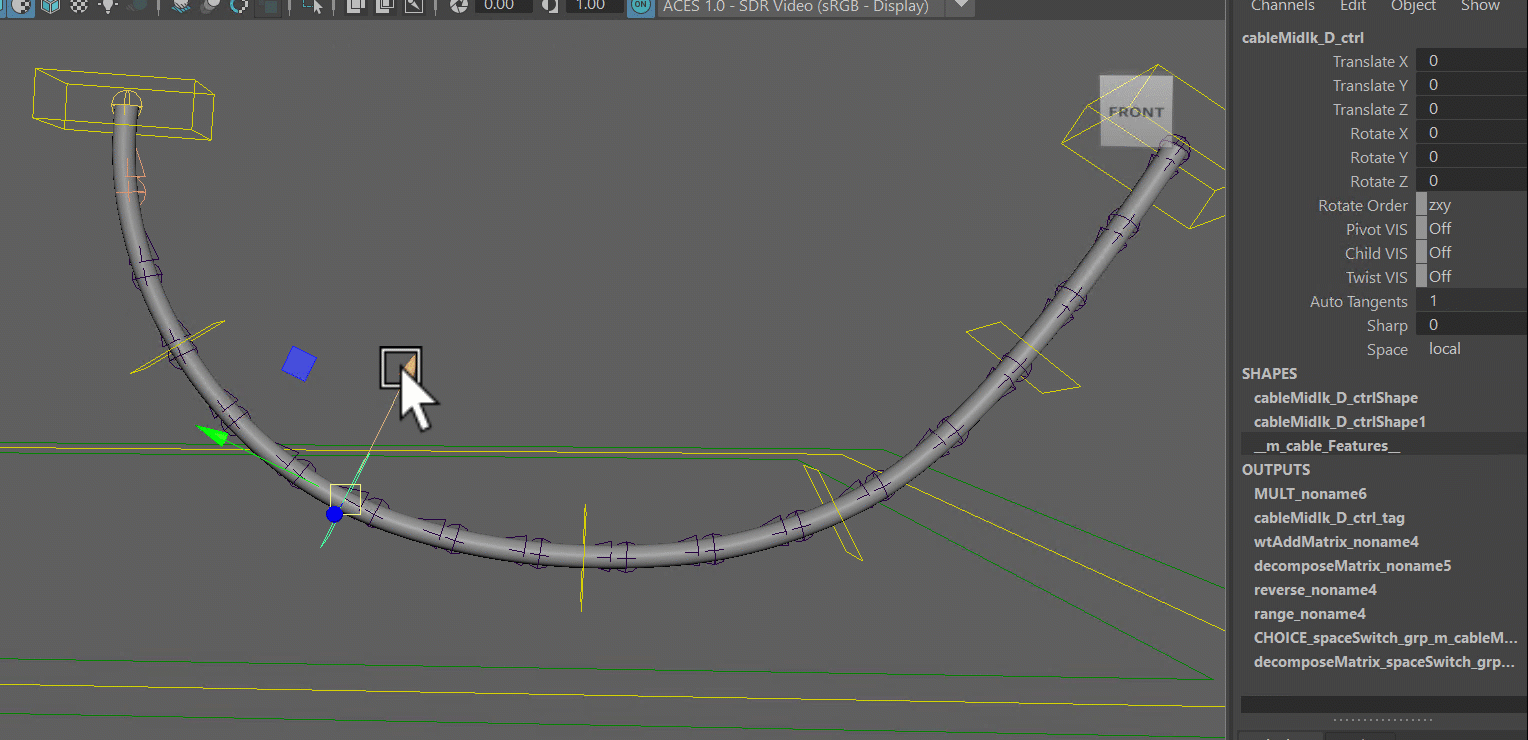Open the ACES 1.0 SDR Video color dropdown
Image resolution: width=1528 pixels, height=740 pixels.
800,6
